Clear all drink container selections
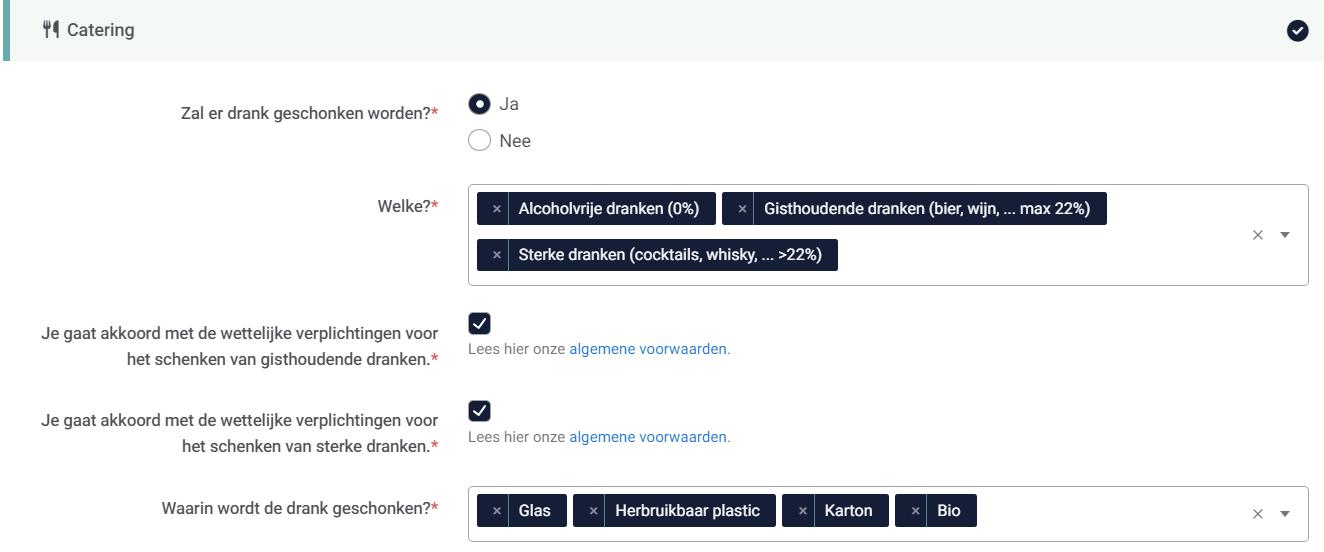Image resolution: width=1324 pixels, height=552 pixels. point(1258,514)
